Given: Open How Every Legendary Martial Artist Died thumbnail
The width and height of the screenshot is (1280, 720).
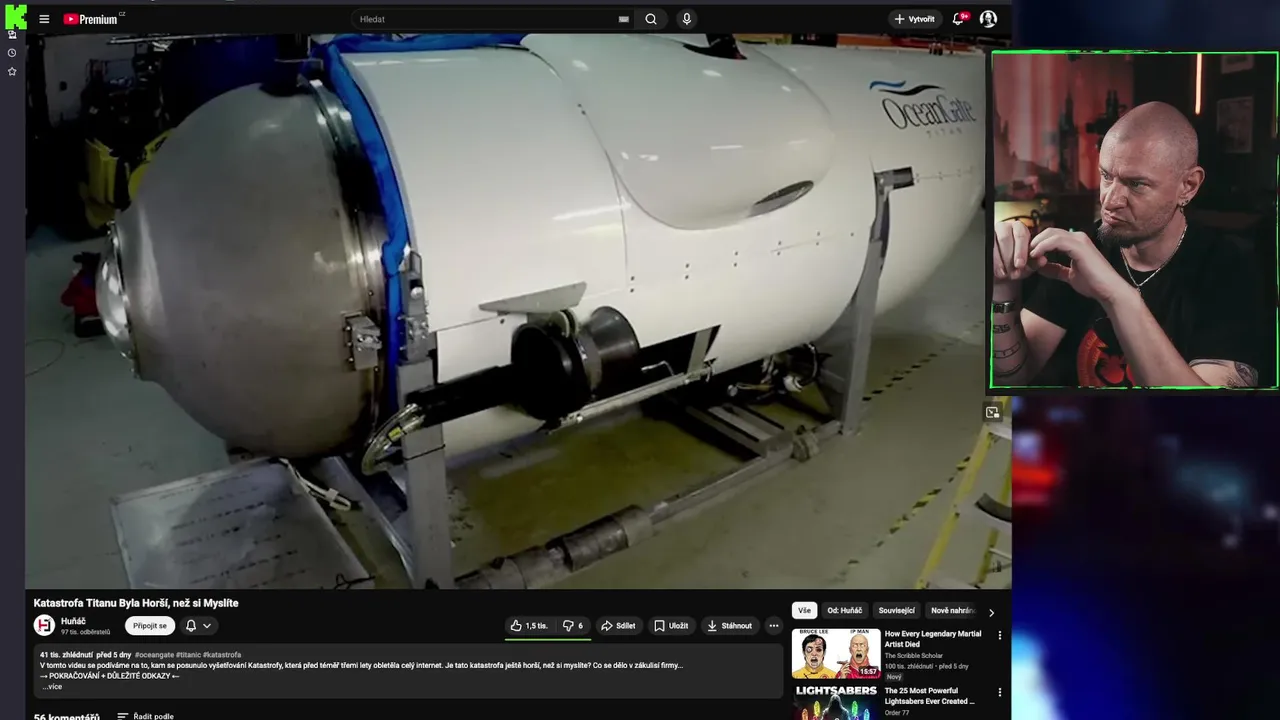Looking at the screenshot, I should pos(836,653).
